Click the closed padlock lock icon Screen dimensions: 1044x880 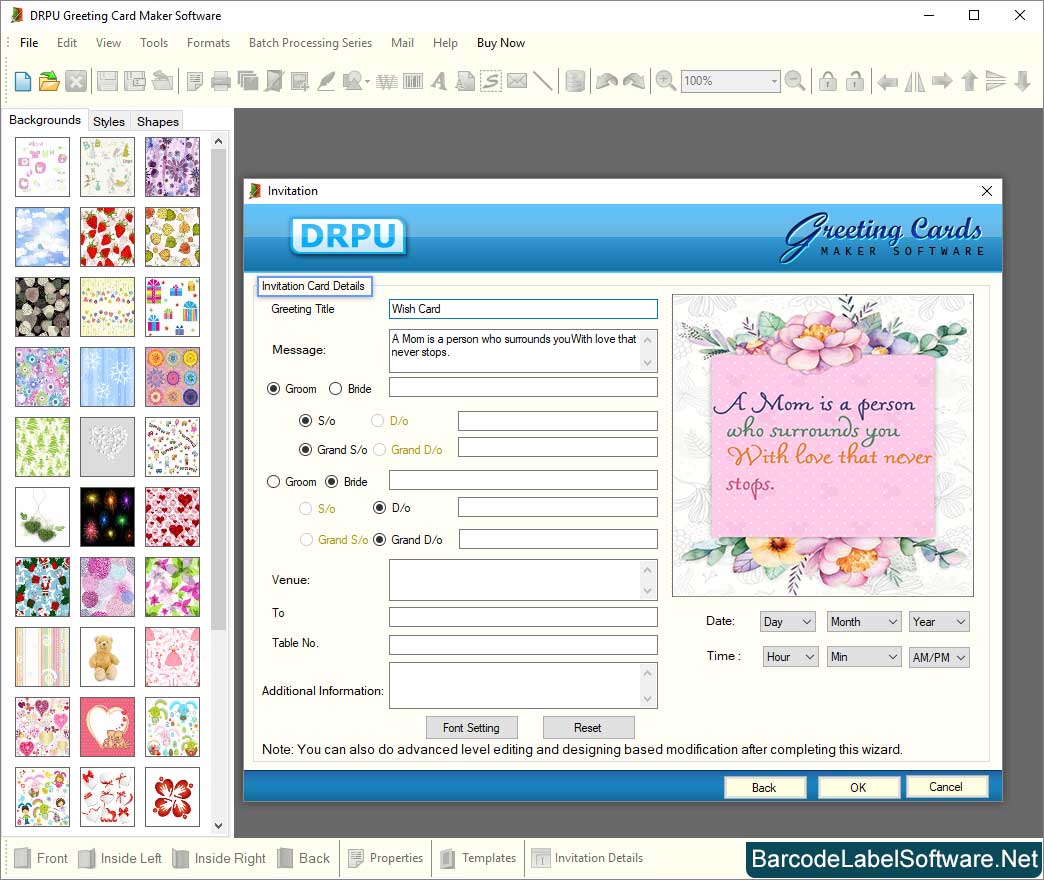828,81
